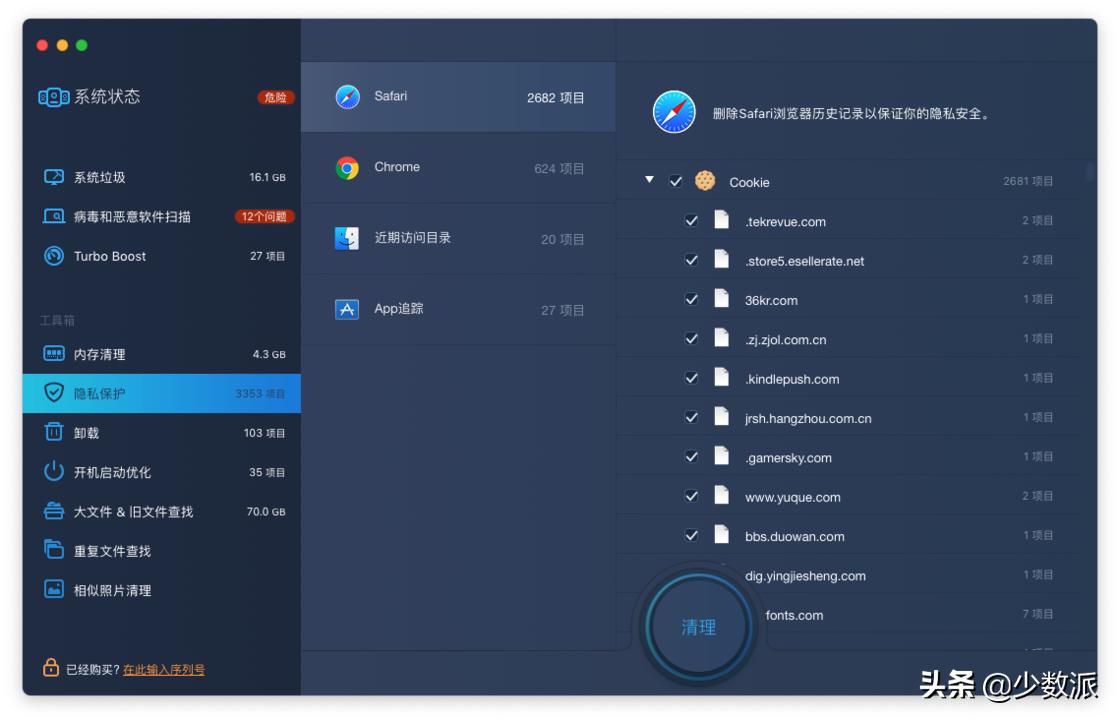Open uninstaller trash icon
Viewport: 1120px width, 722px height.
(x=54, y=432)
